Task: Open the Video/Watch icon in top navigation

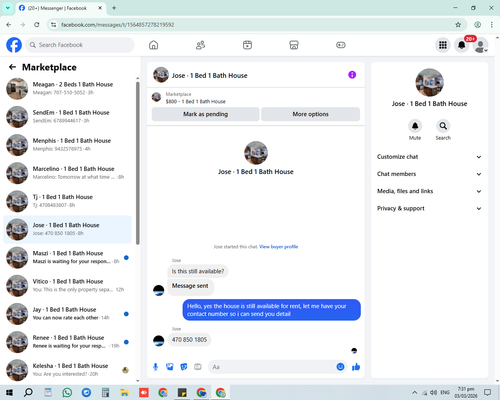Action: pyautogui.click(x=247, y=45)
